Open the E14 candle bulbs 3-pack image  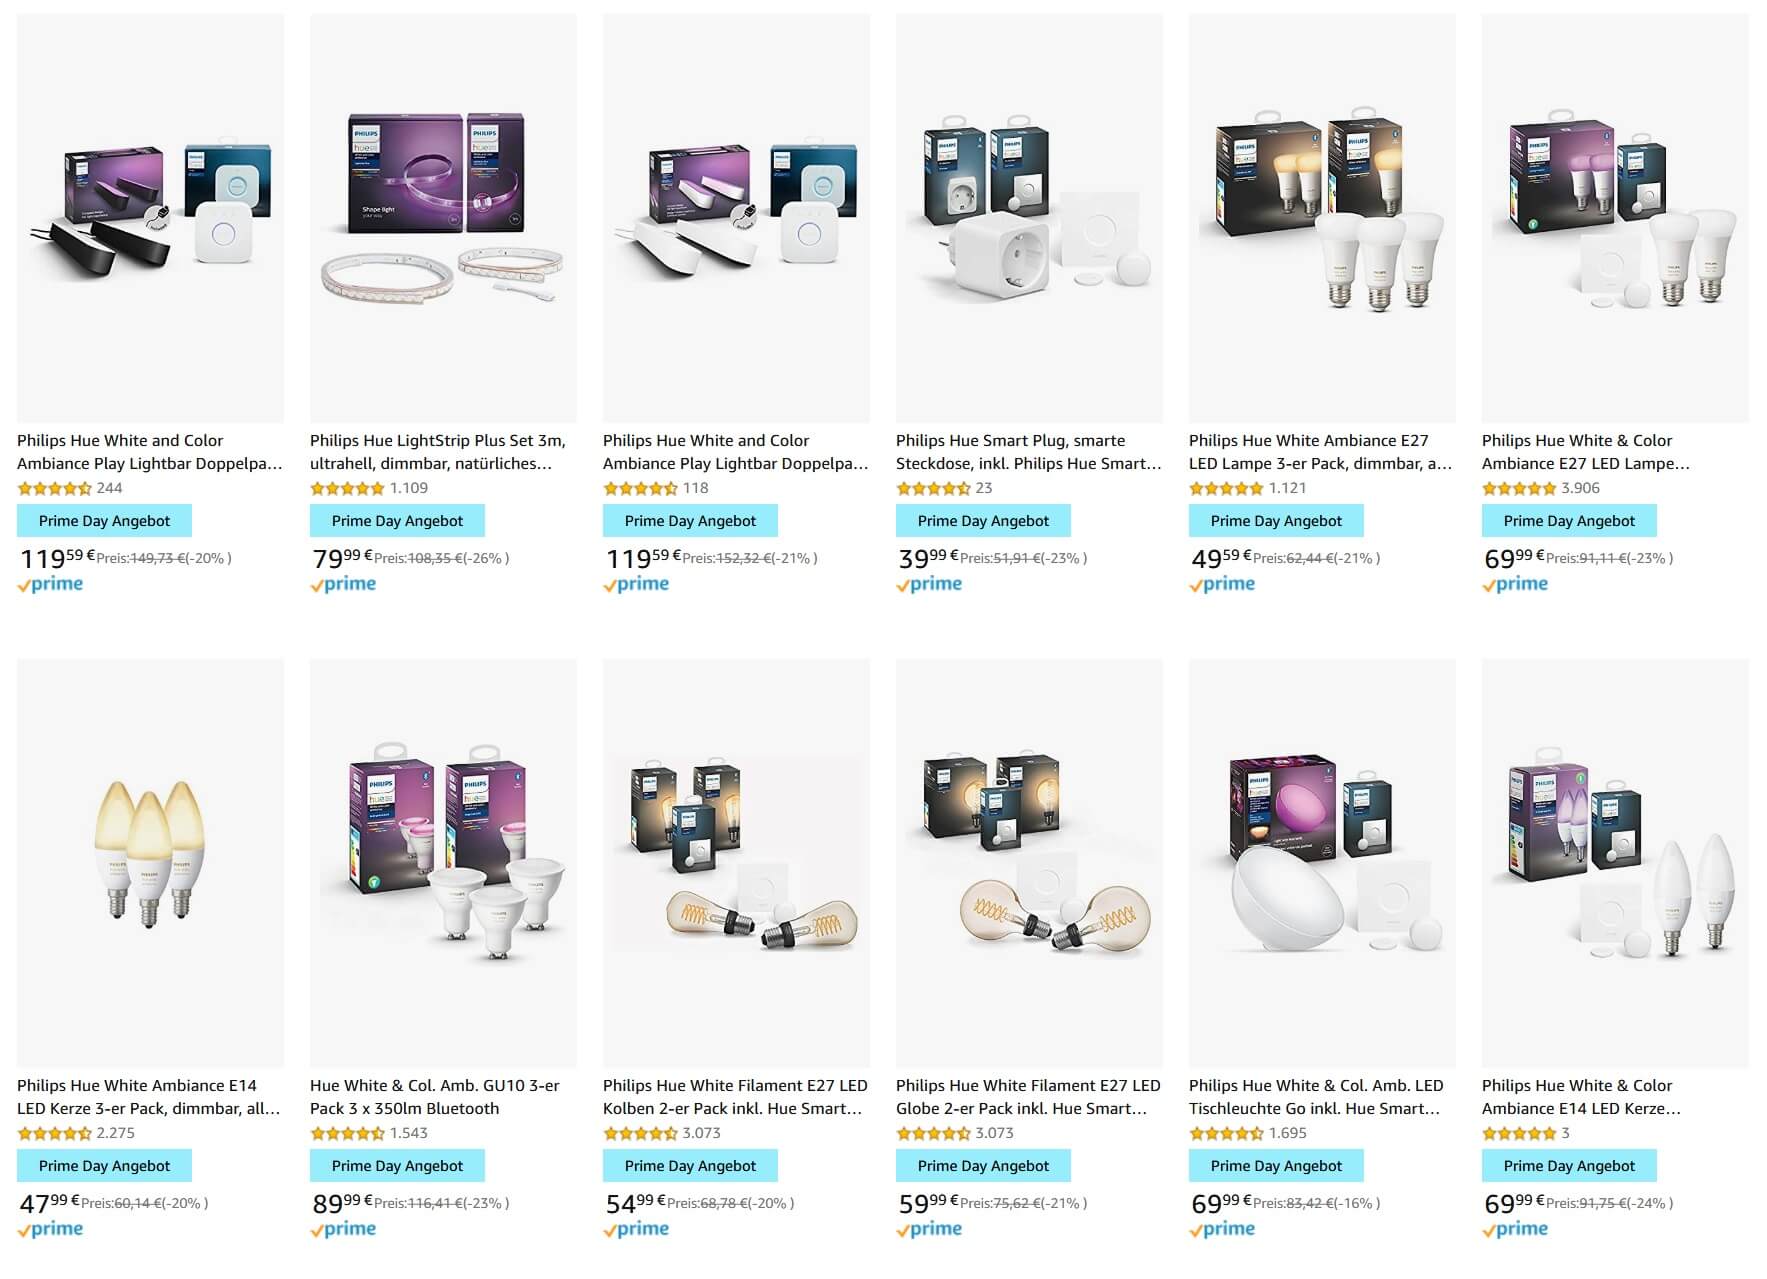tap(150, 863)
